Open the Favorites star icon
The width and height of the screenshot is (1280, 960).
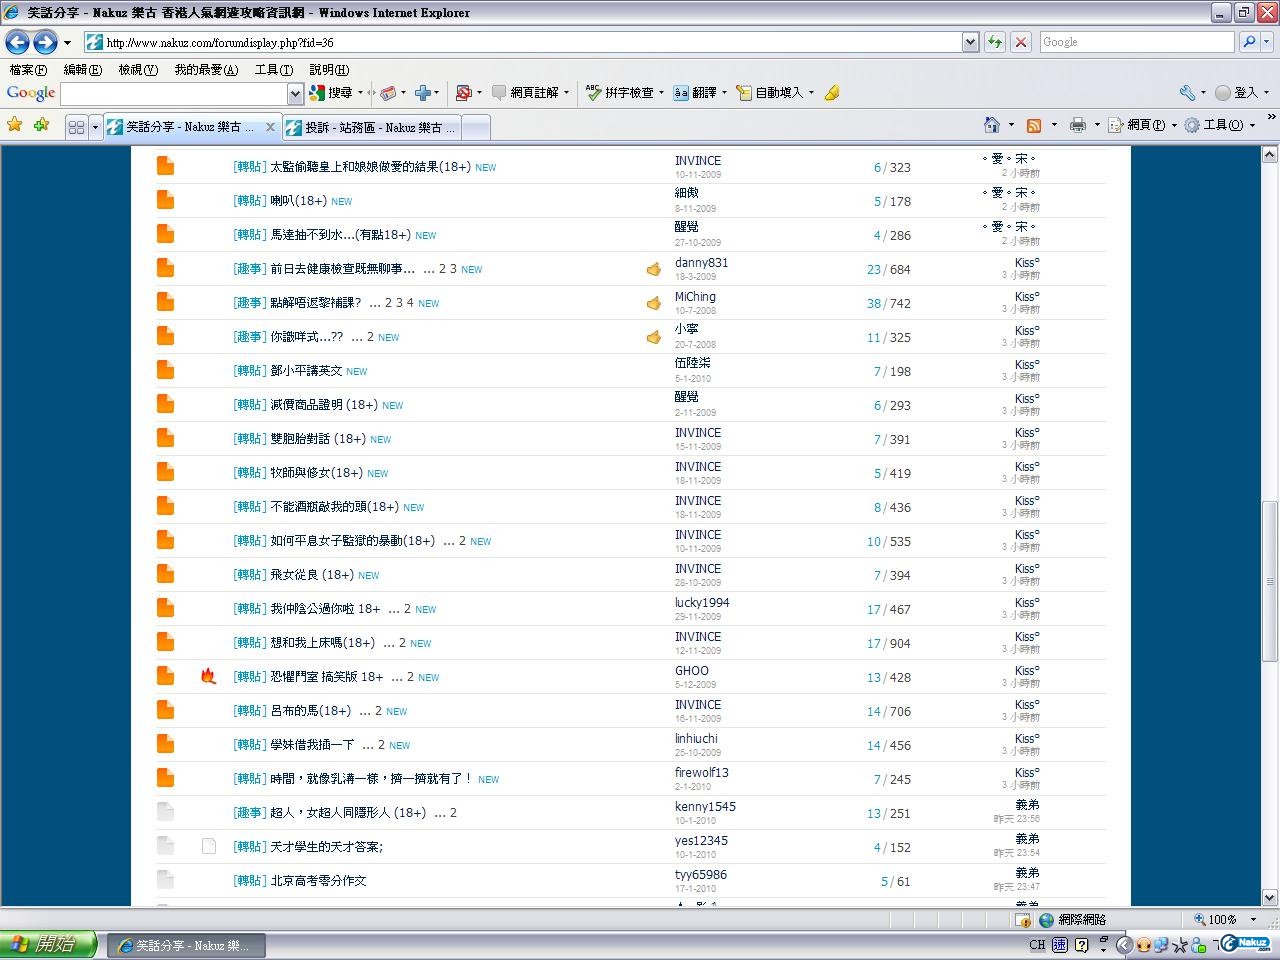click(x=15, y=125)
